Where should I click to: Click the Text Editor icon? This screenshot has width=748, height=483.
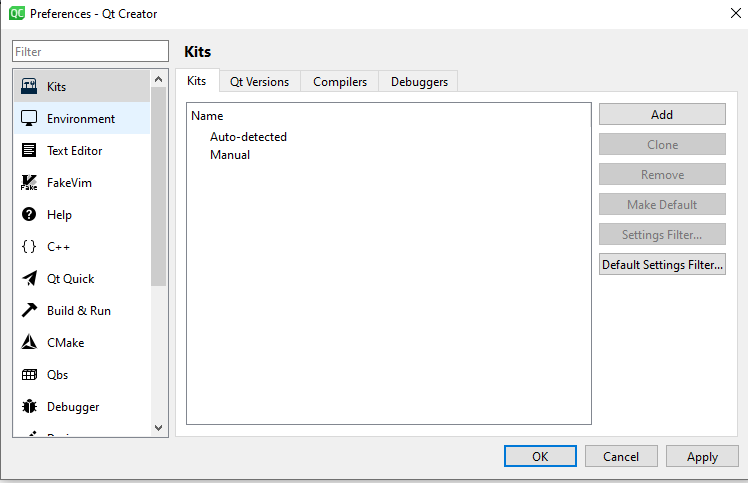29,150
